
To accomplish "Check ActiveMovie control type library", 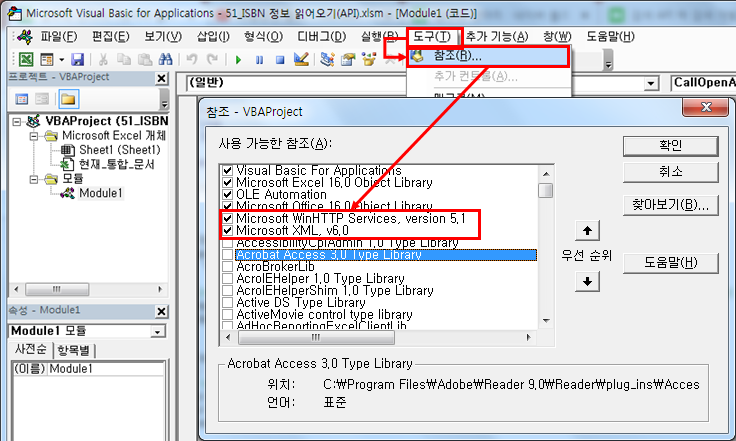I will point(228,315).
